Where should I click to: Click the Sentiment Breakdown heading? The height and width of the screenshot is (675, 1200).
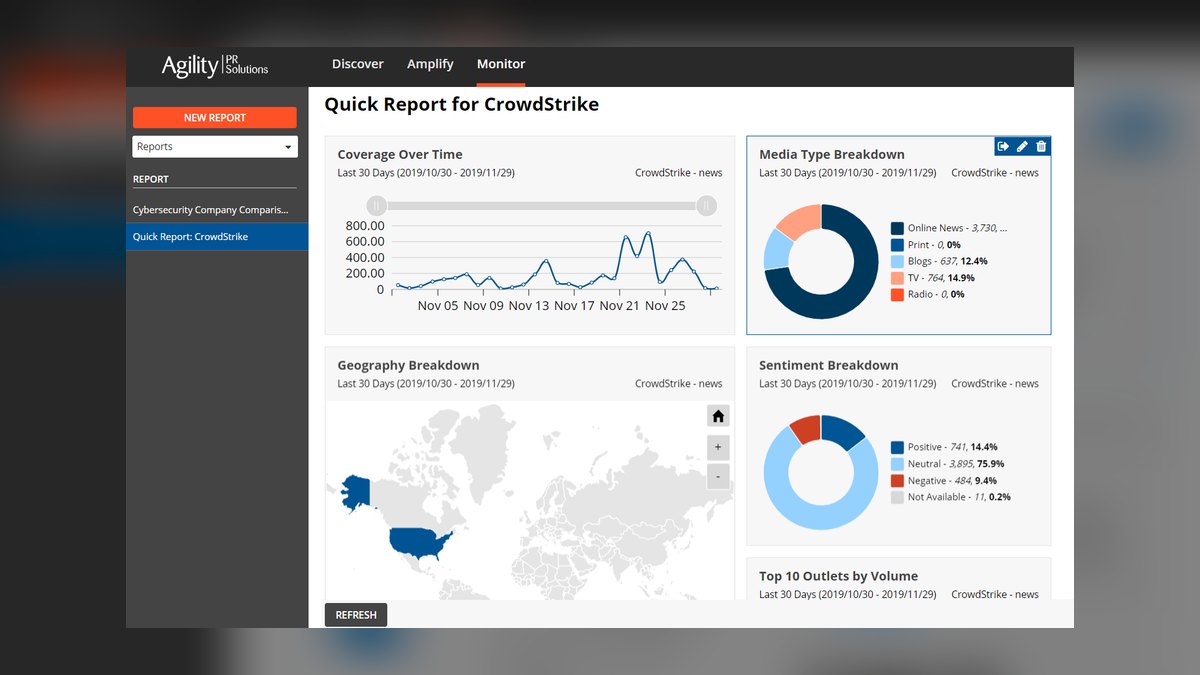pos(829,365)
